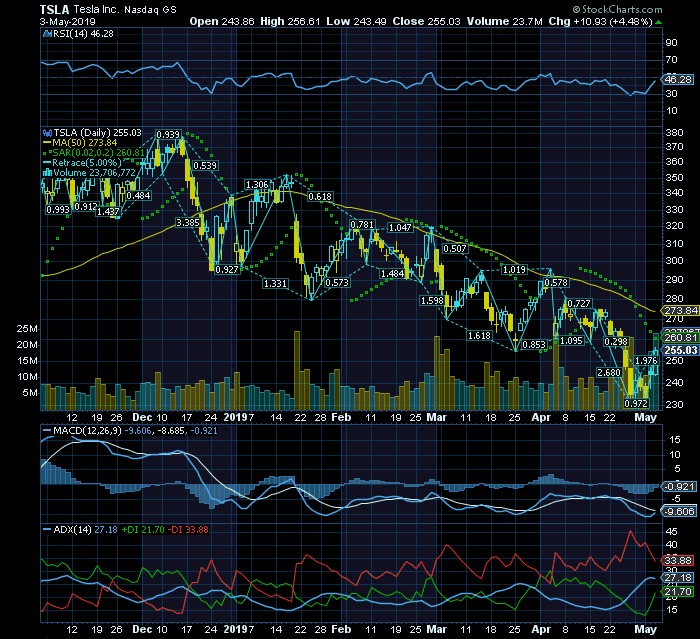Click the 1.618 retracement label
Image resolution: width=700 pixels, height=639 pixels.
tap(479, 335)
